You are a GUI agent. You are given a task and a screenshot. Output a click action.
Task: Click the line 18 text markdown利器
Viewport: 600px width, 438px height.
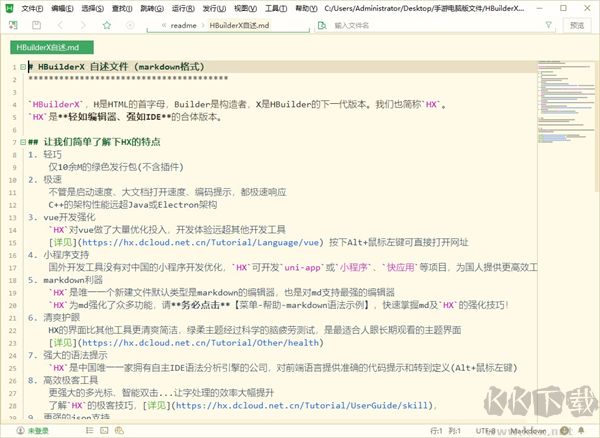[x=73, y=280]
